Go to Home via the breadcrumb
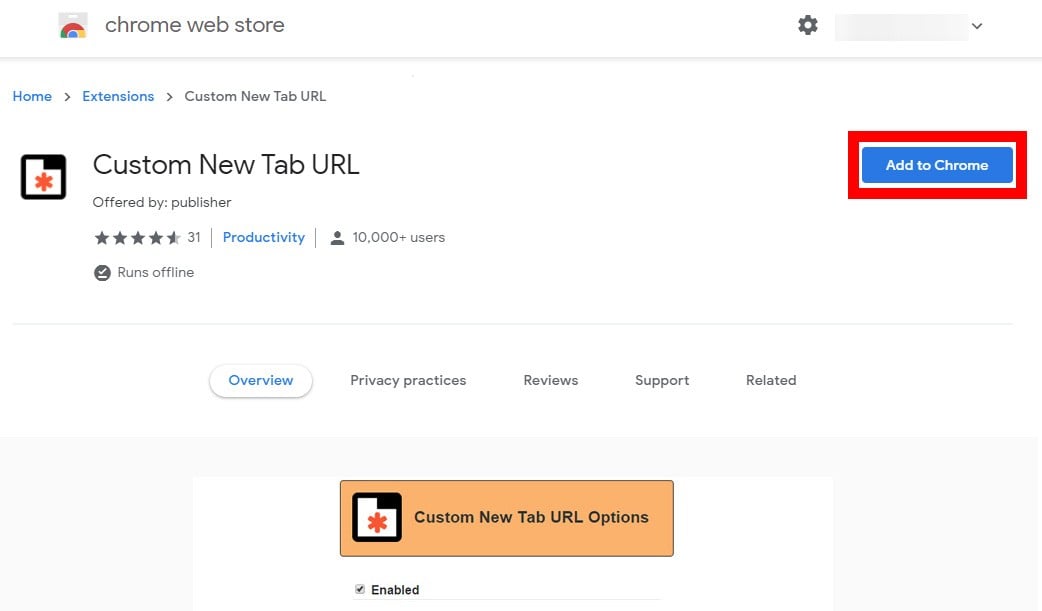Screen dimensions: 1042x611 coord(32,97)
